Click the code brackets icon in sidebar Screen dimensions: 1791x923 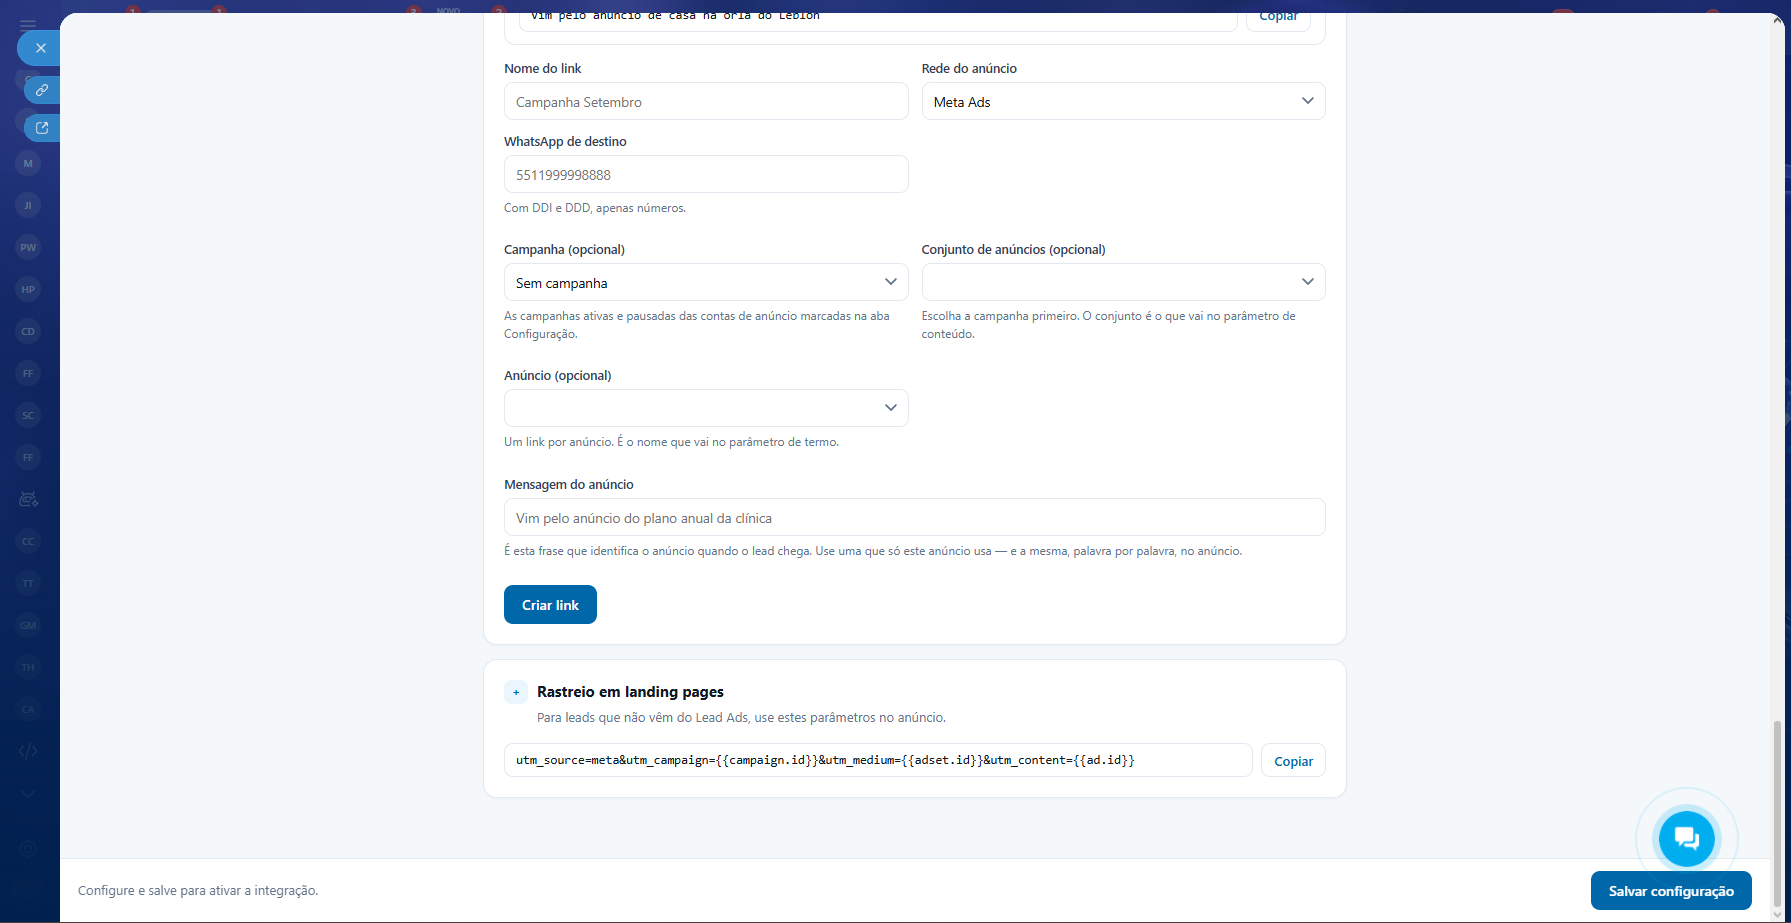[28, 751]
